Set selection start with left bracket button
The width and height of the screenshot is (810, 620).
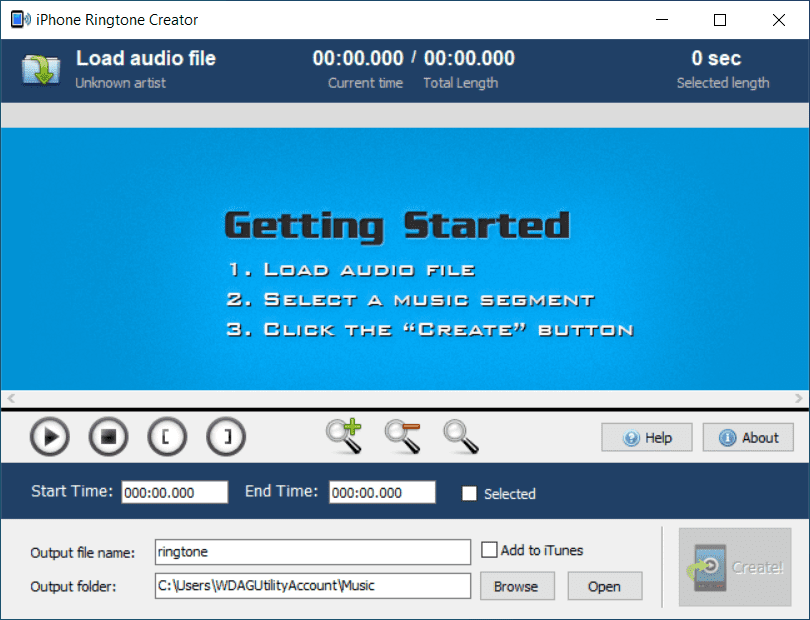click(167, 437)
